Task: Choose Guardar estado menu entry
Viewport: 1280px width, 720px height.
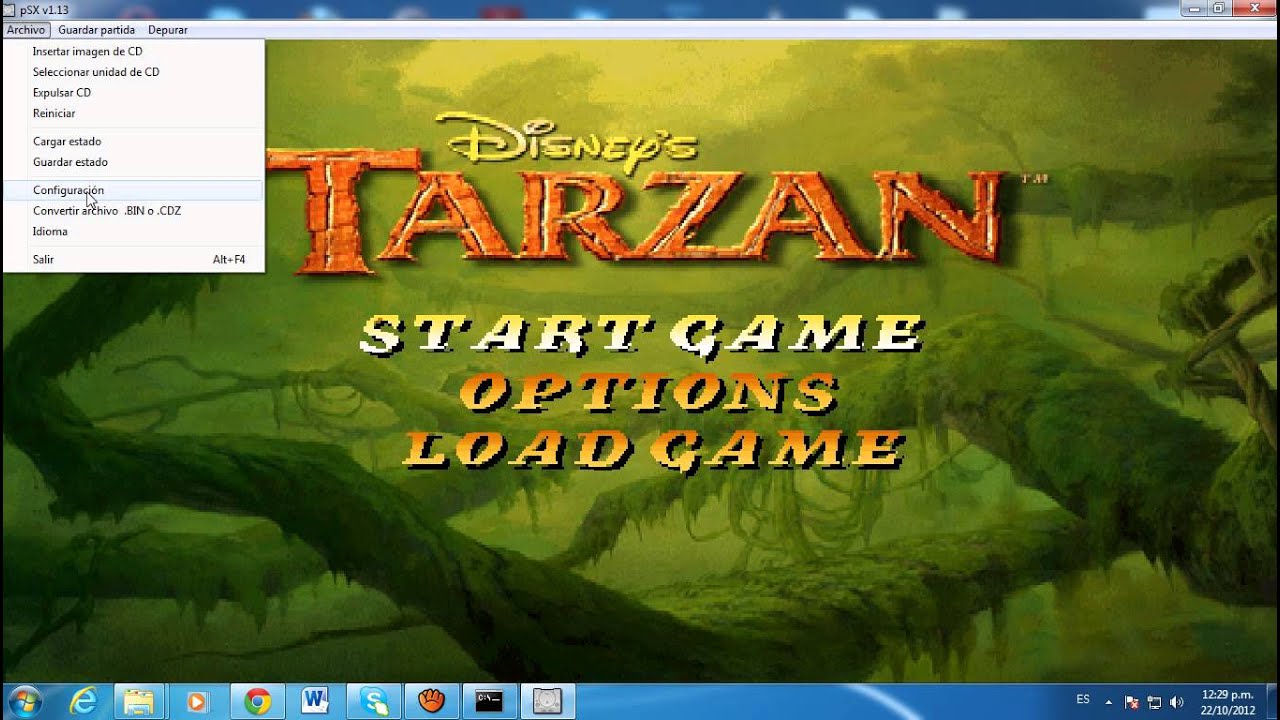Action: point(133,162)
